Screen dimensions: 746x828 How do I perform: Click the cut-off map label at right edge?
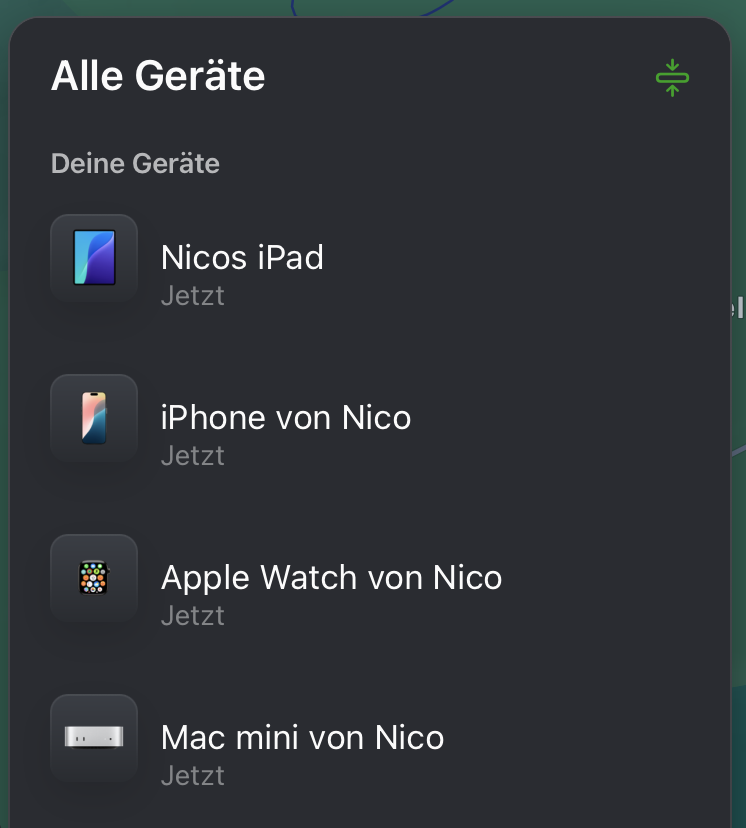pos(739,308)
